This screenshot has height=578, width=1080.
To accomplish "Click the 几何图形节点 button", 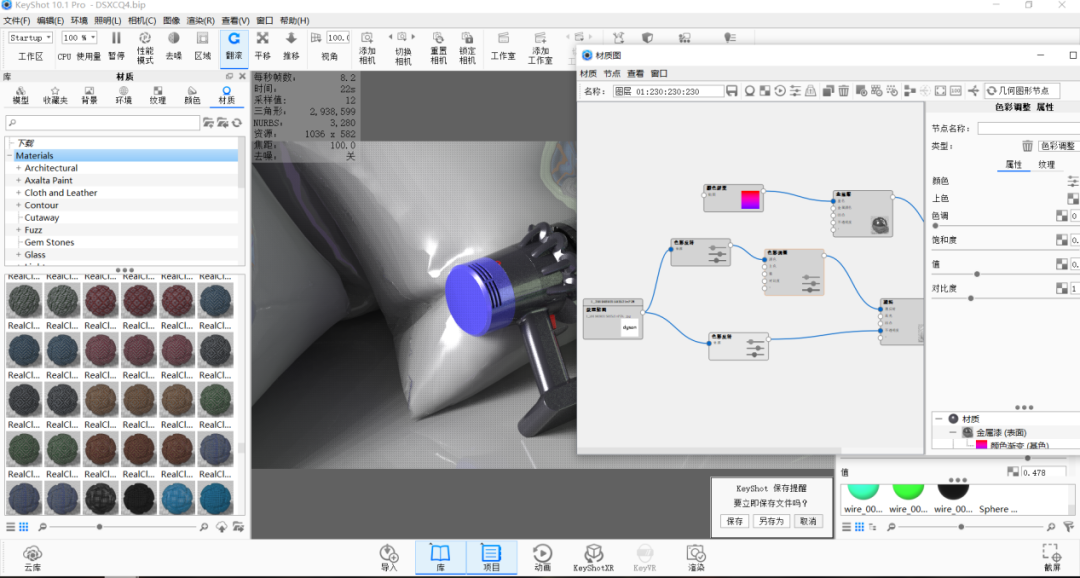I will coord(1022,91).
